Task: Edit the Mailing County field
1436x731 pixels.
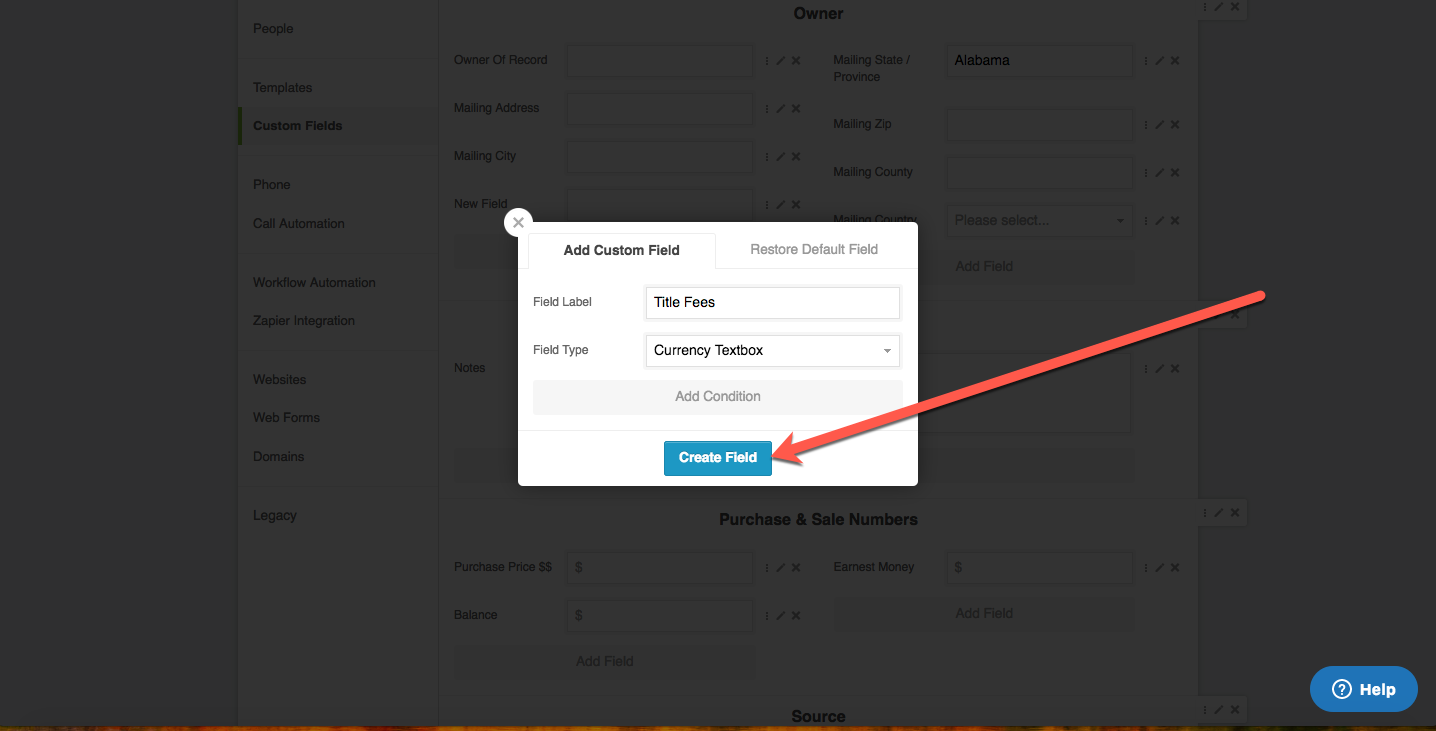Action: [x=1160, y=173]
